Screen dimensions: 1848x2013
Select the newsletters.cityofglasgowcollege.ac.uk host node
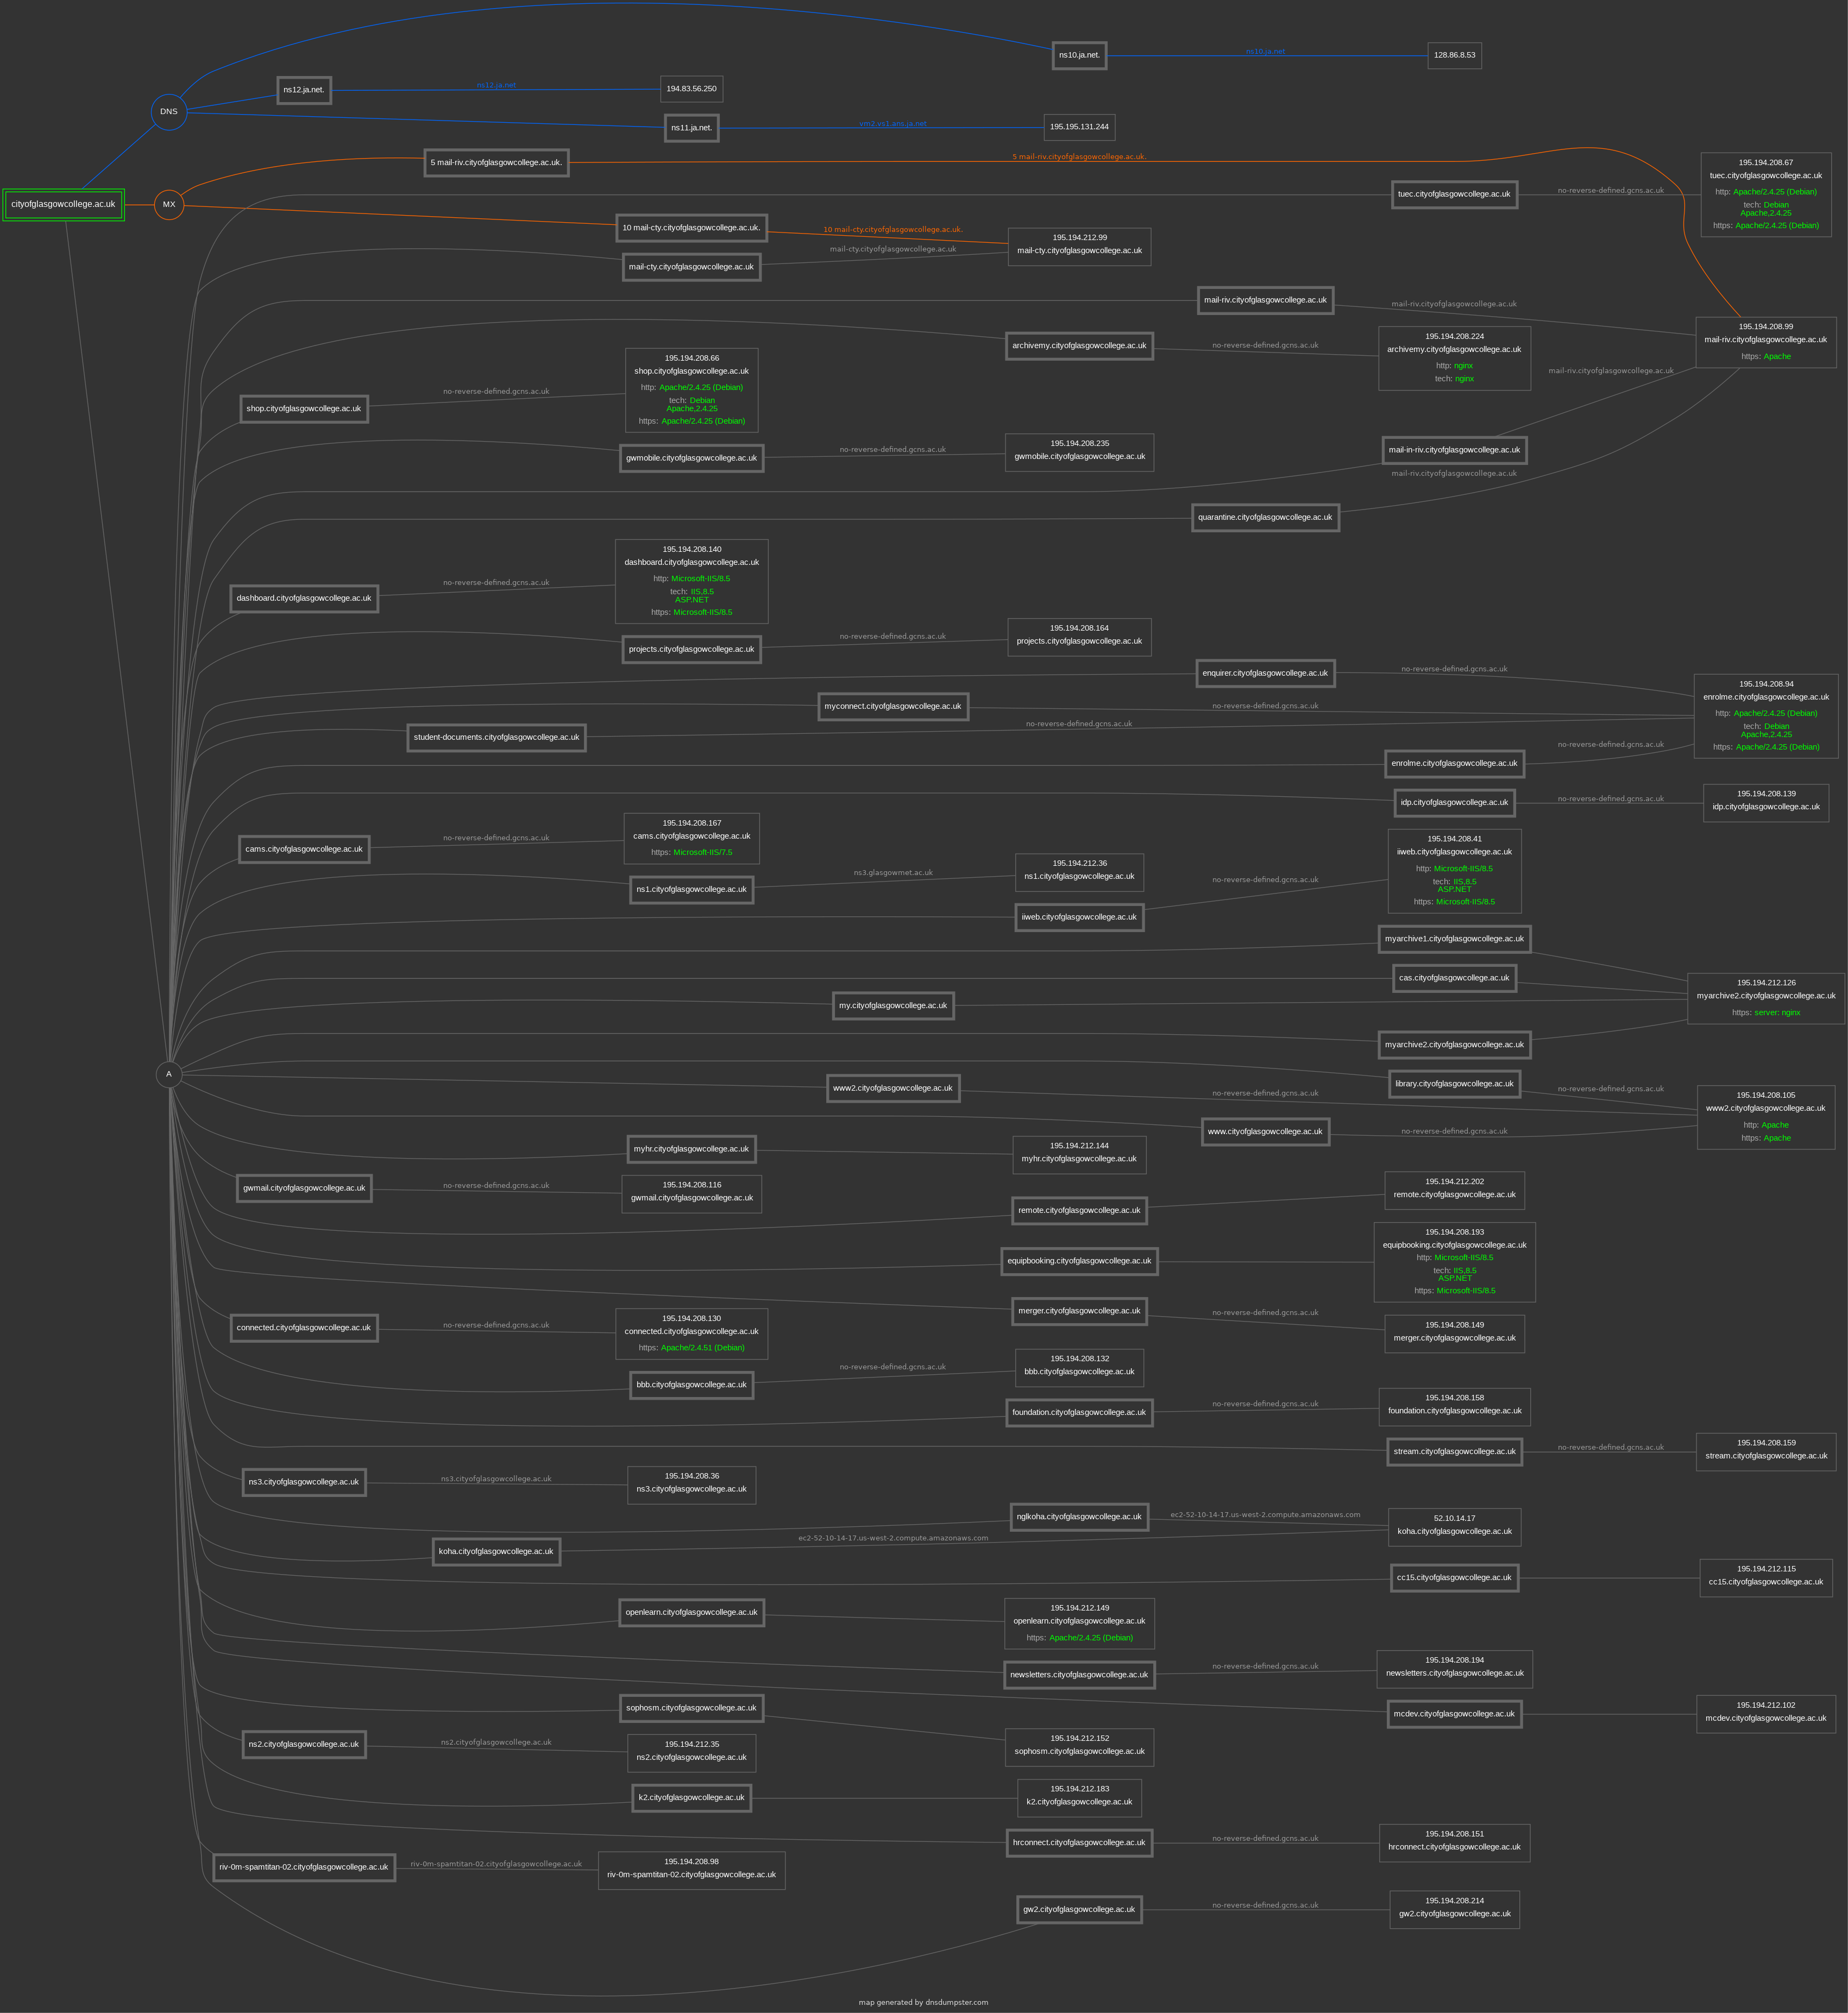point(1080,1675)
